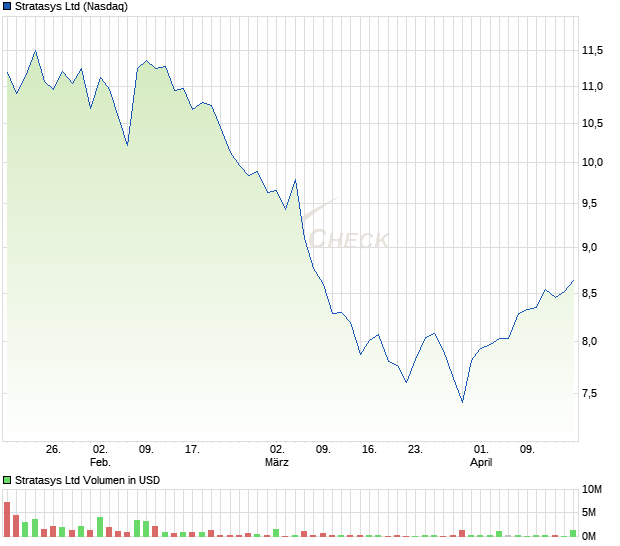Click the 10M volume axis label

coord(592,489)
